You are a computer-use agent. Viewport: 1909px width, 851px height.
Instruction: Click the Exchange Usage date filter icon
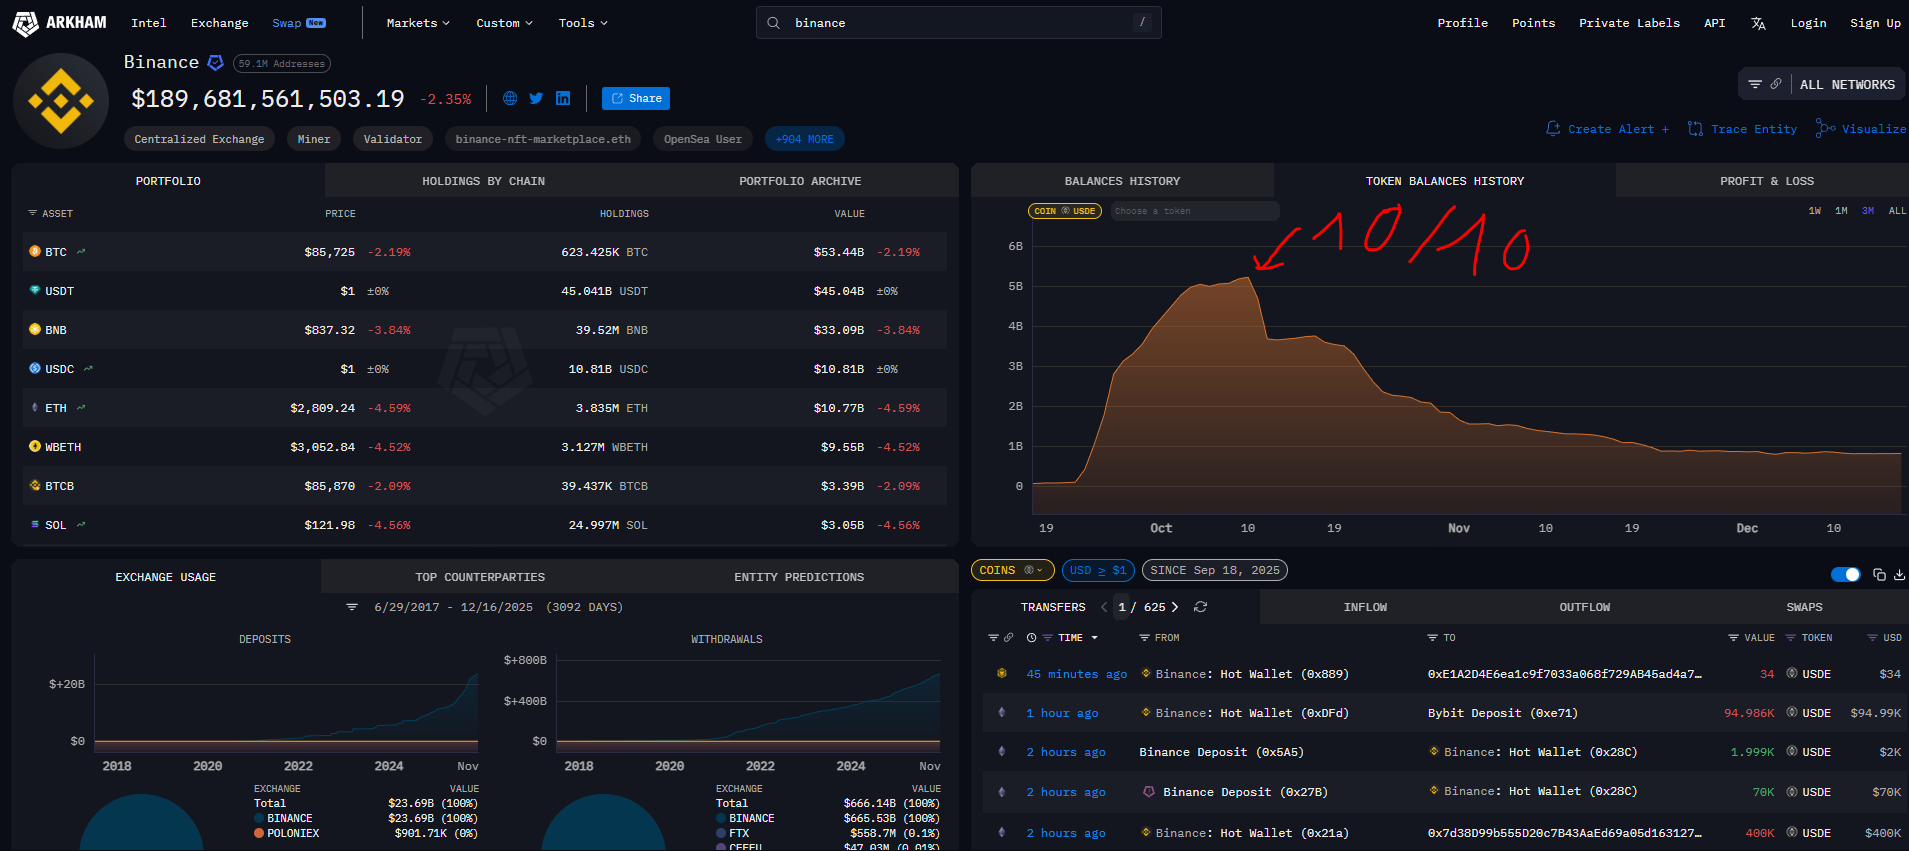click(352, 607)
